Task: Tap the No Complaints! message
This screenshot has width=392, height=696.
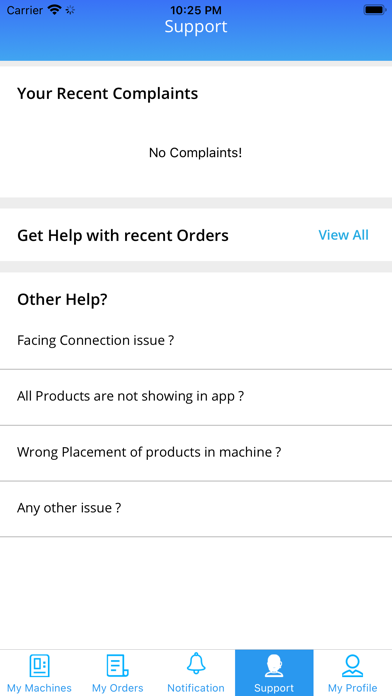Action: tap(195, 153)
